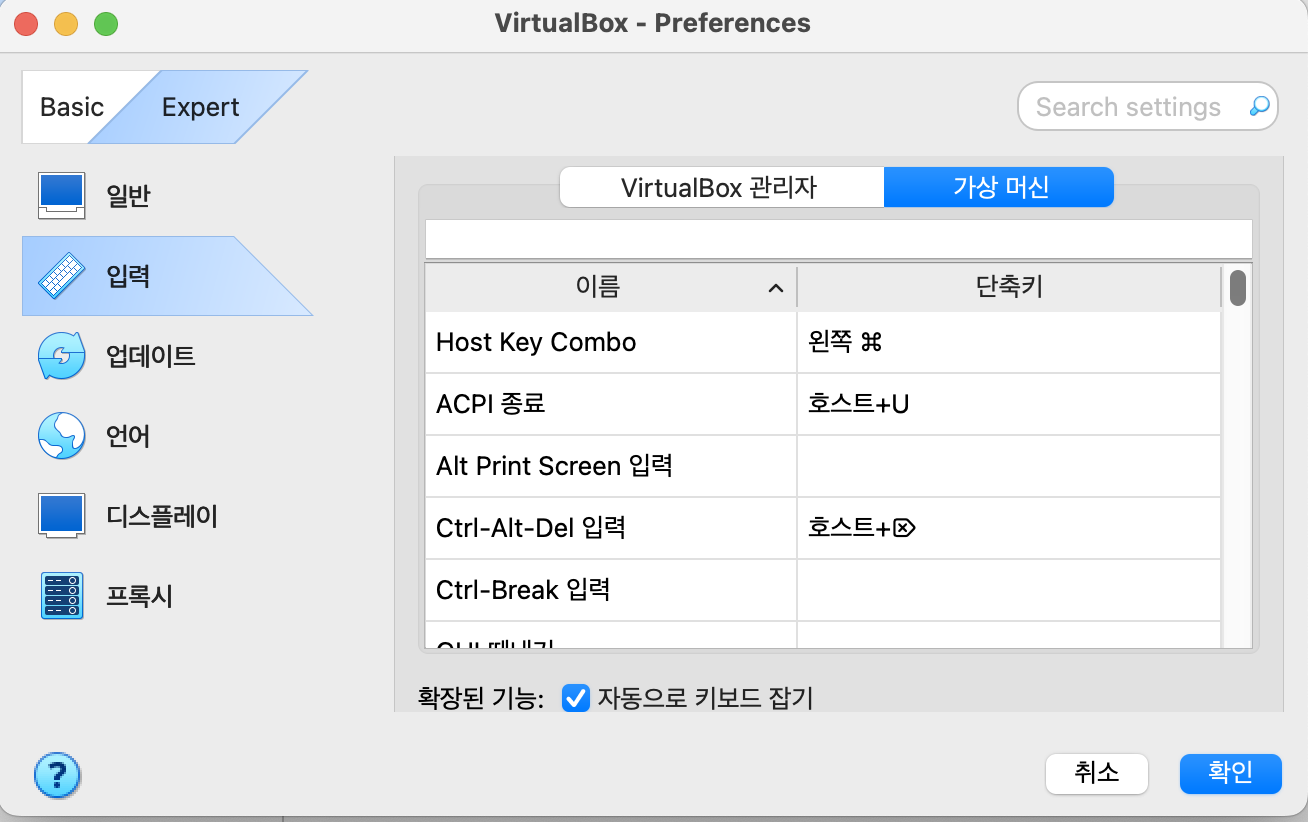Open the 프록시 server icon section
Image resolution: width=1308 pixels, height=822 pixels.
tap(62, 596)
